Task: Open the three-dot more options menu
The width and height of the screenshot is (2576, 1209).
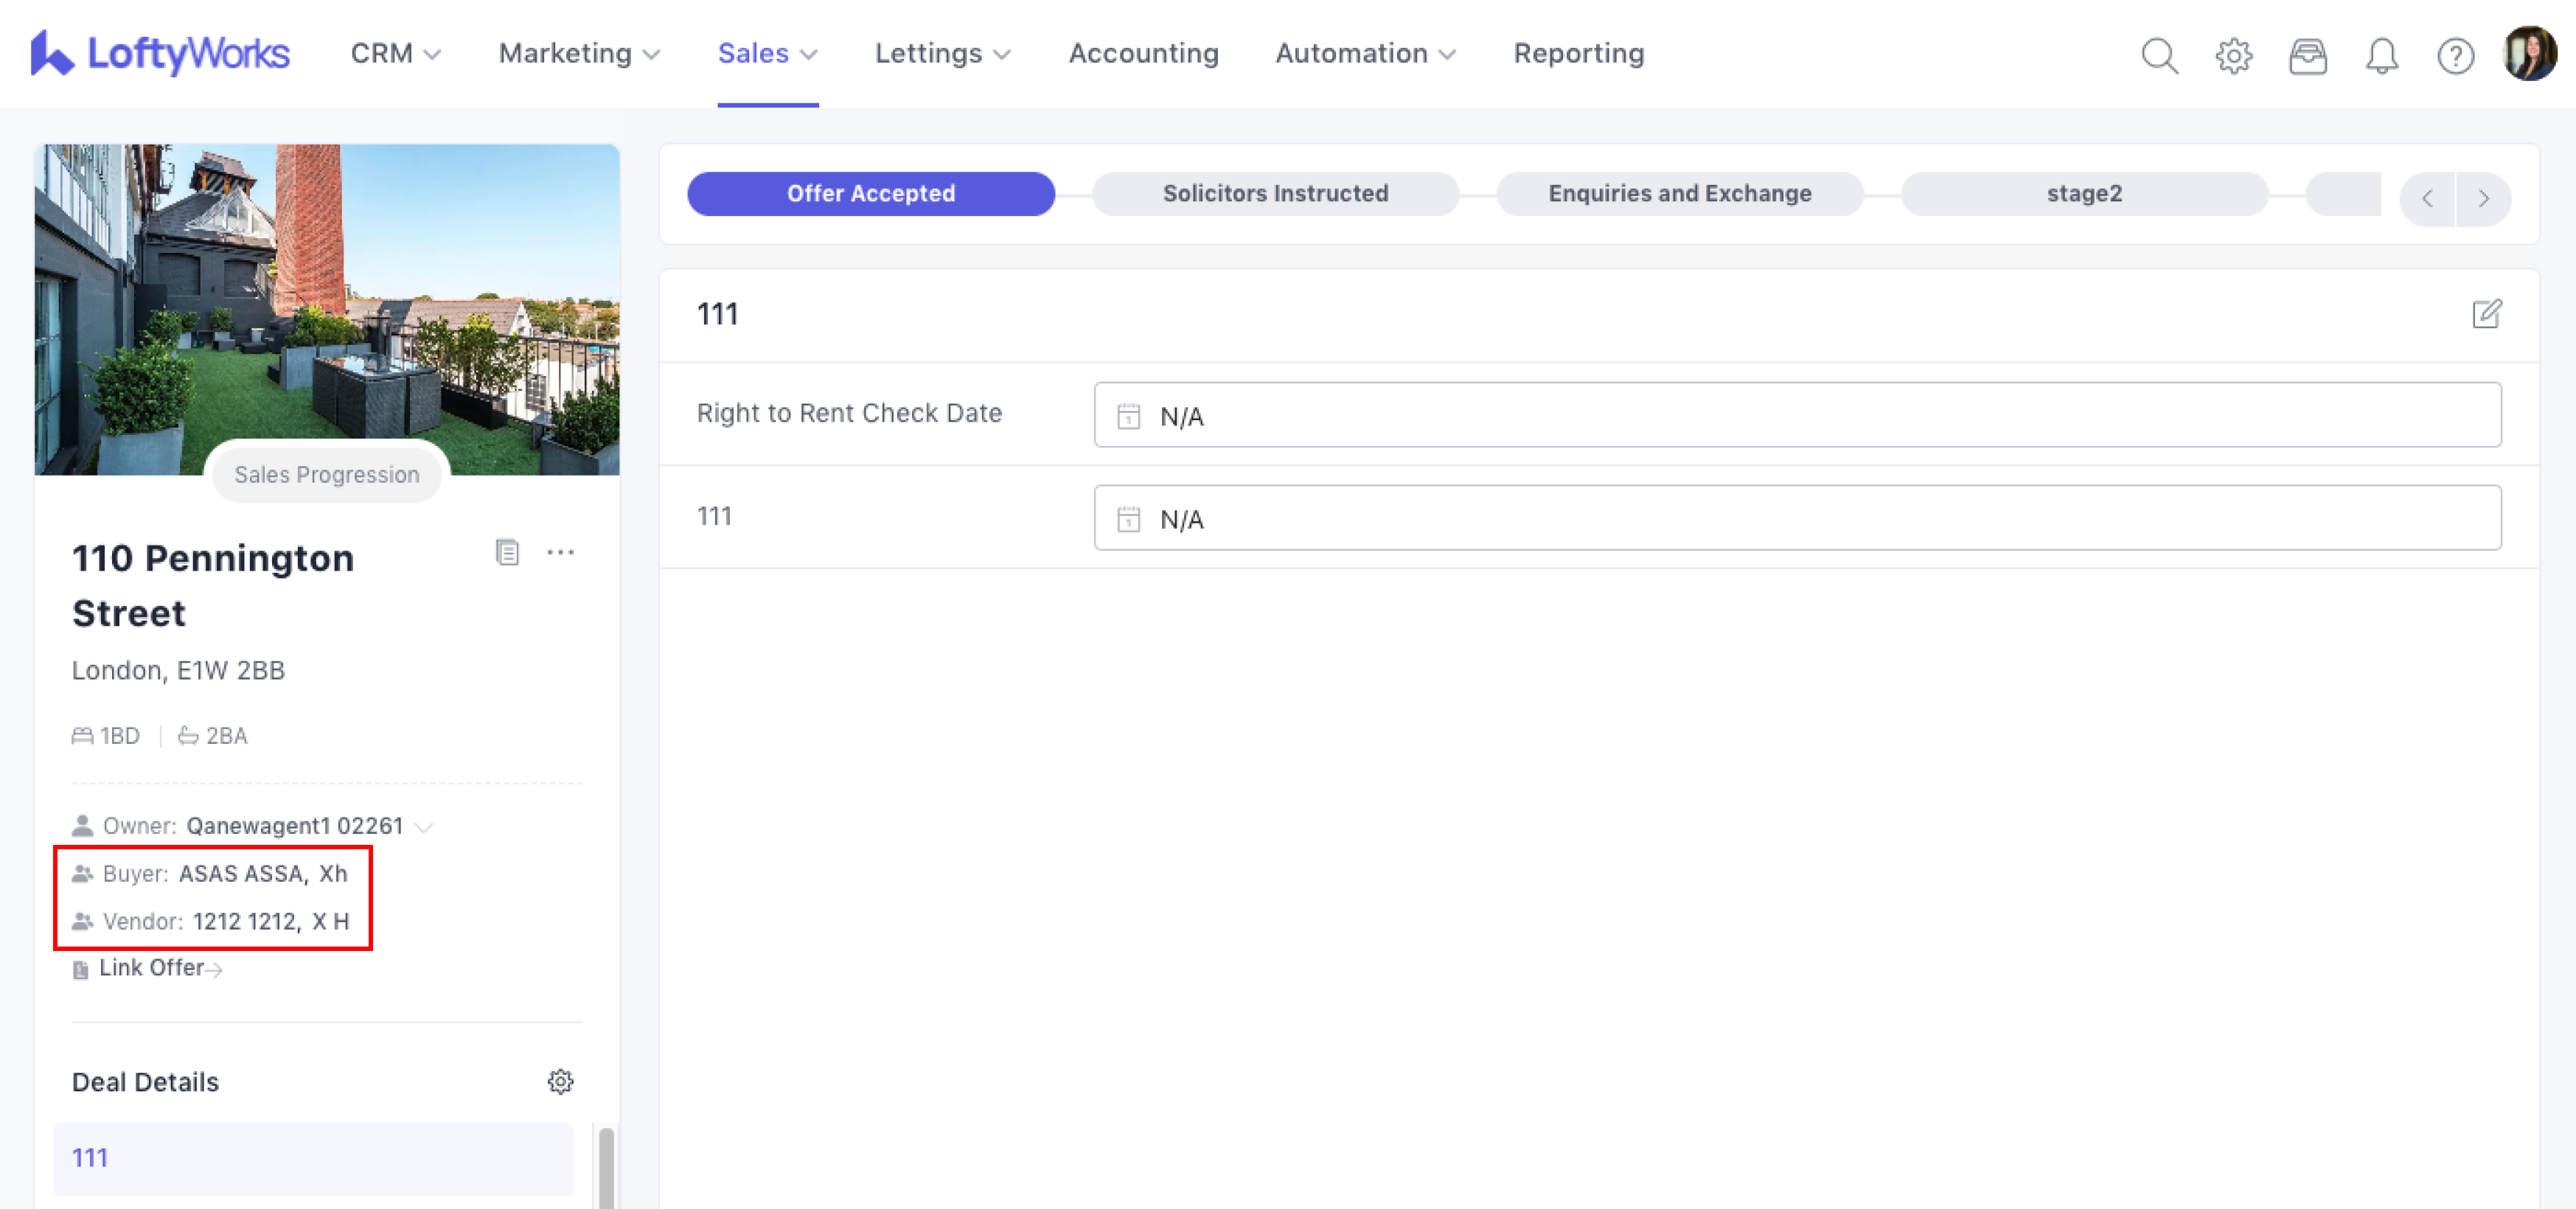Action: [x=560, y=552]
